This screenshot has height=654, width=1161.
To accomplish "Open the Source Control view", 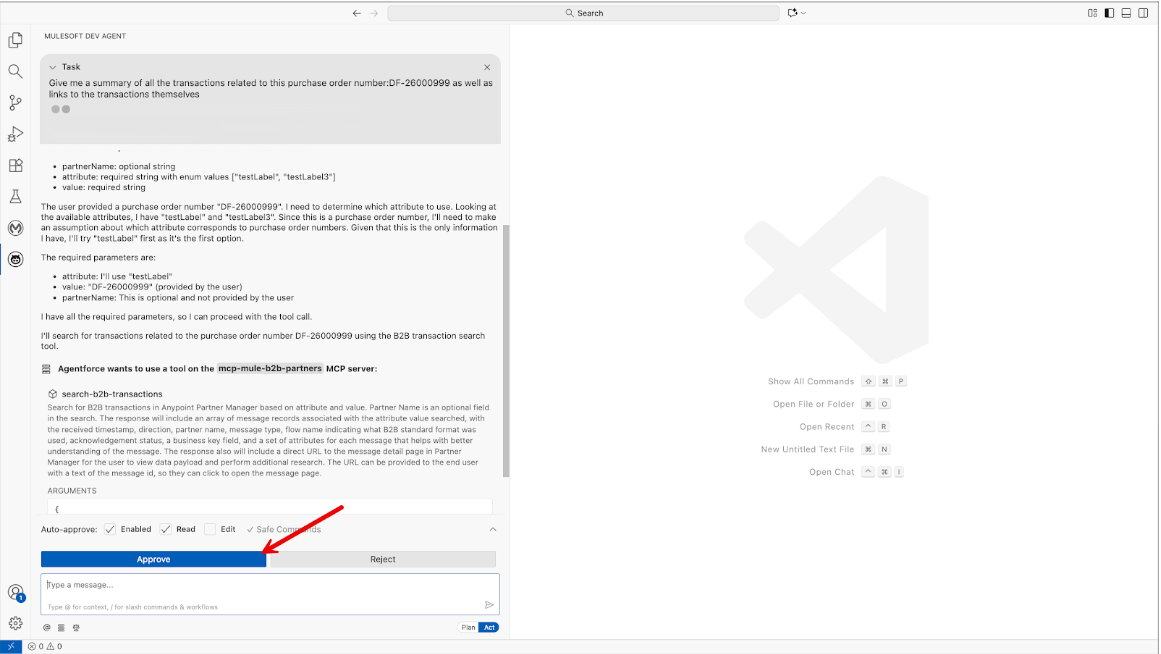I will (15, 102).
